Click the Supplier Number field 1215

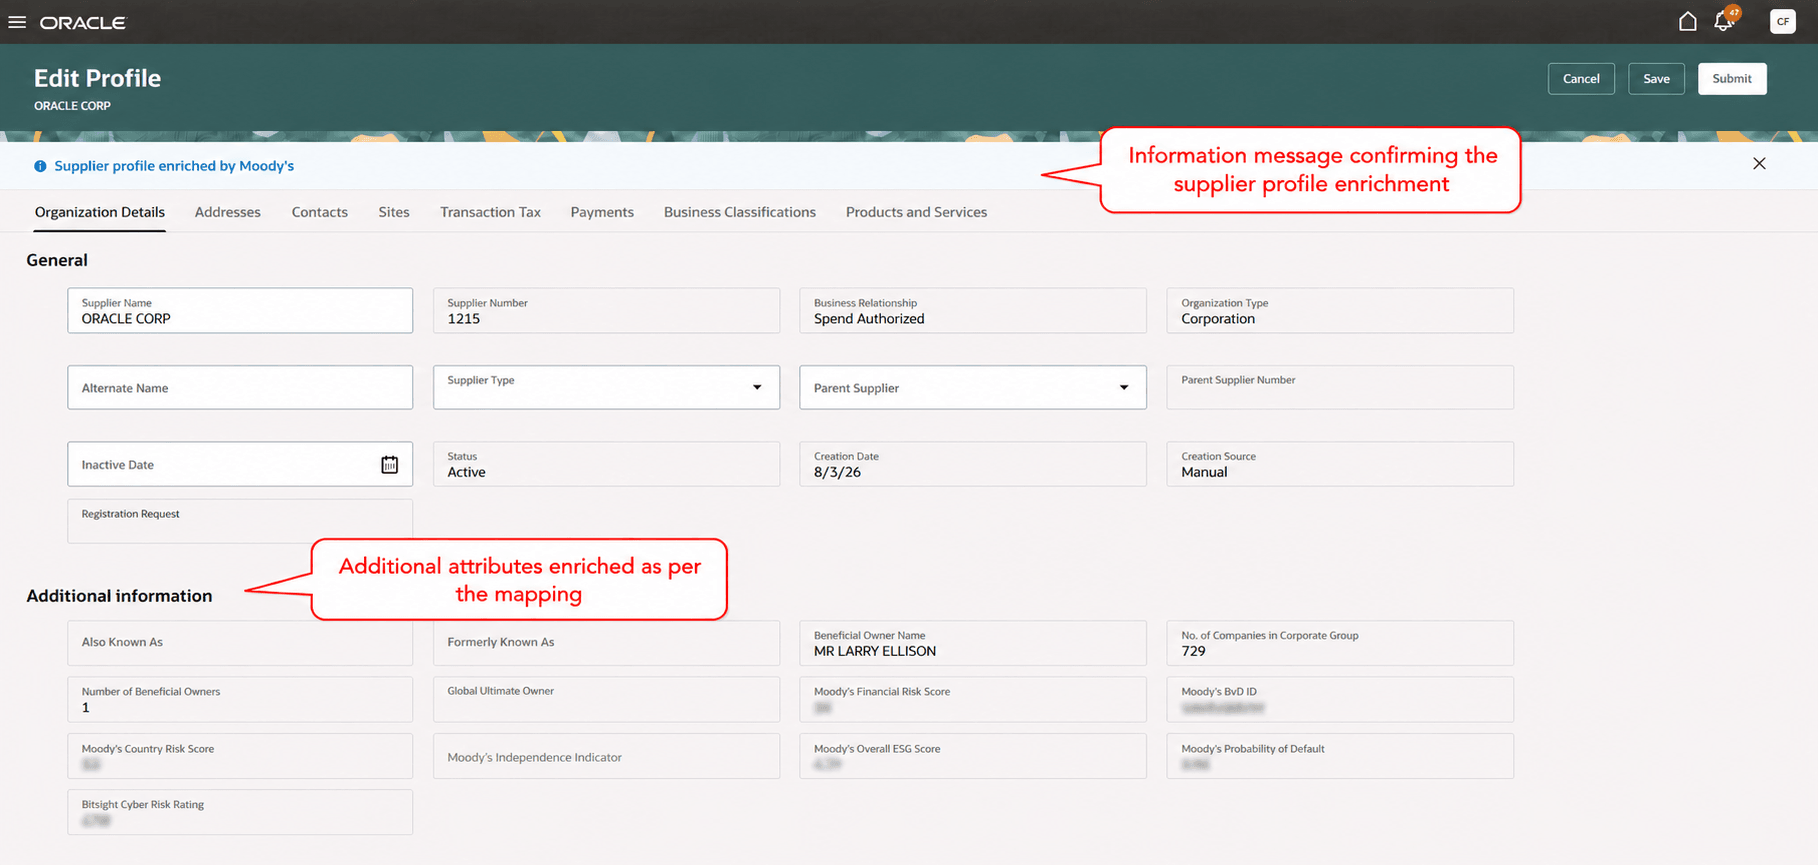(606, 311)
